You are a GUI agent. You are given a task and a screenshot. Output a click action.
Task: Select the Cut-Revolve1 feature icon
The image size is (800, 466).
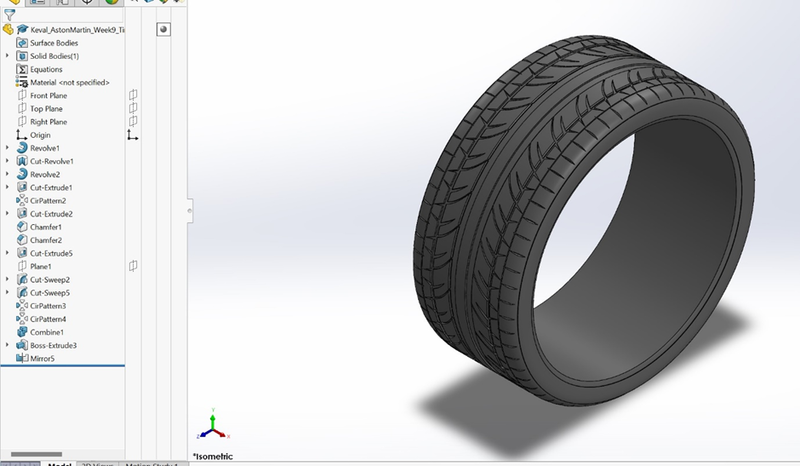(22, 161)
